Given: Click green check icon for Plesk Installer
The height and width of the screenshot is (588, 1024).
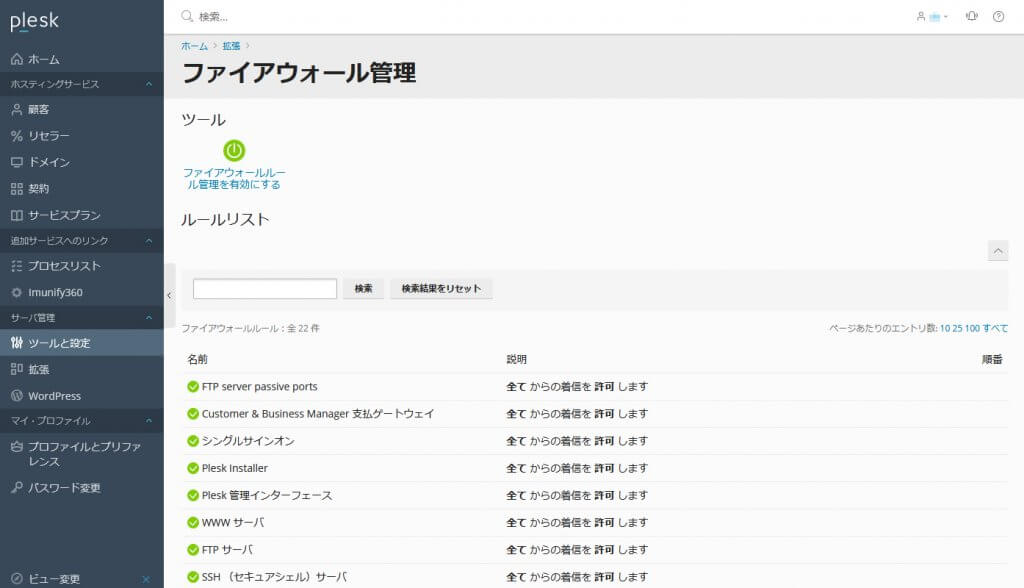Looking at the screenshot, I should [x=193, y=468].
